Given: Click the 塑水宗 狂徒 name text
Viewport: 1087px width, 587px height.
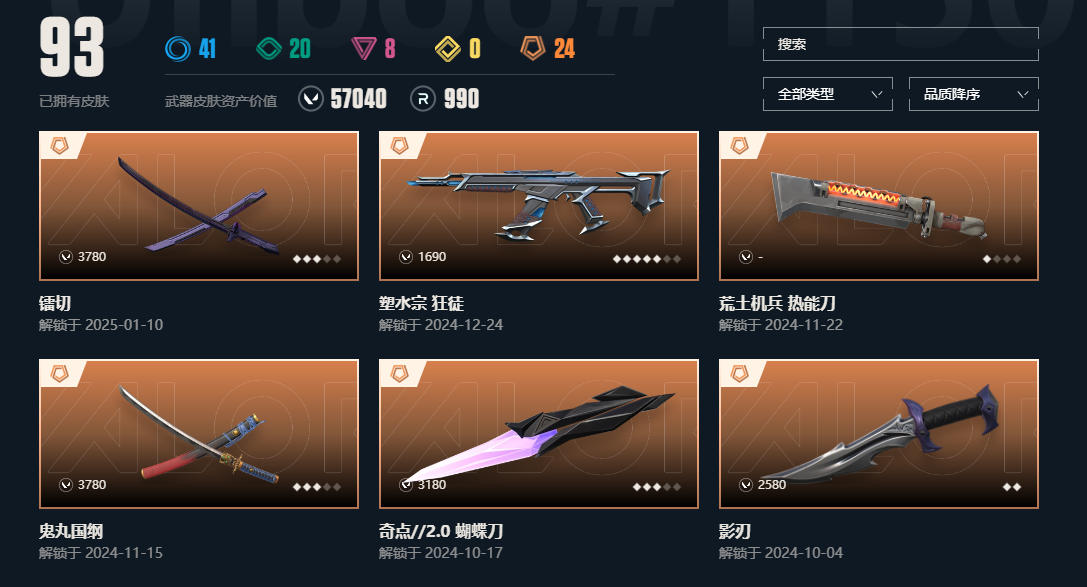Looking at the screenshot, I should pos(421,304).
